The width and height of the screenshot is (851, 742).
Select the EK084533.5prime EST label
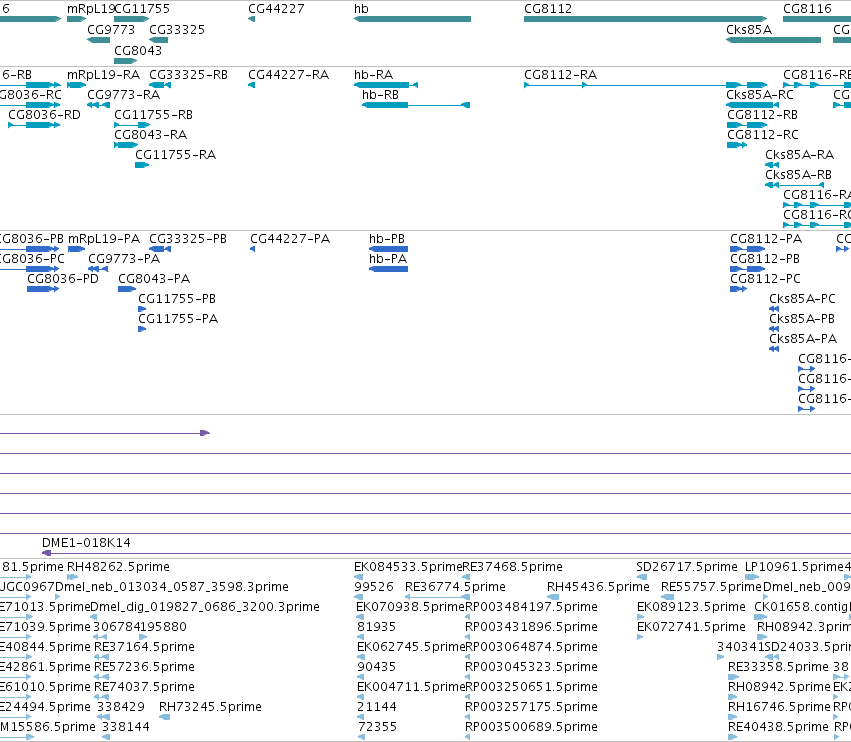click(x=408, y=567)
